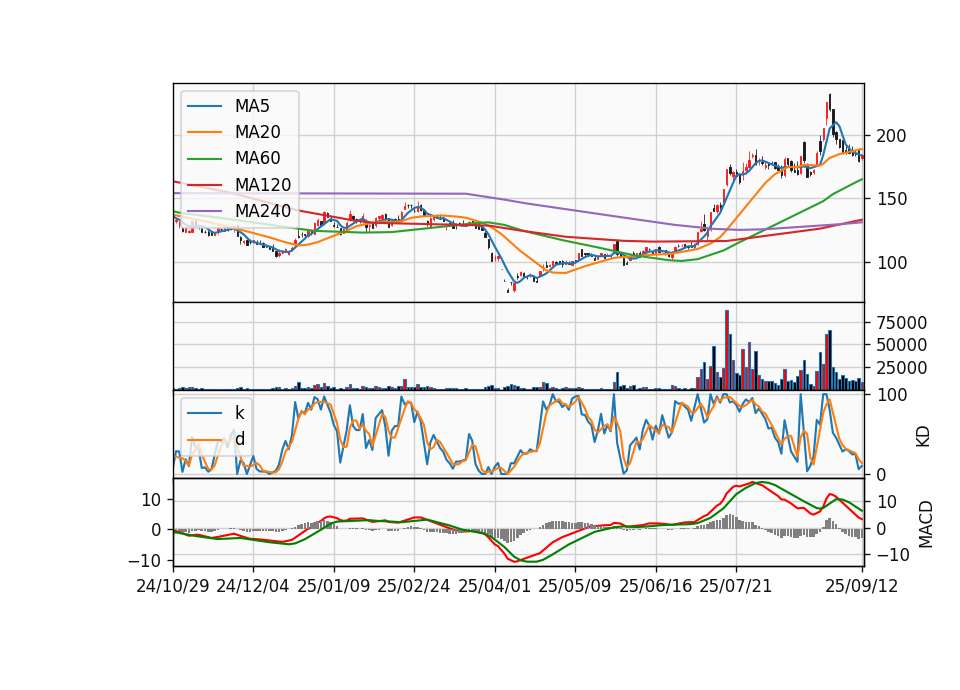This screenshot has width=960, height=690.
Task: Click the 150 price axis label
Action: click(x=891, y=199)
